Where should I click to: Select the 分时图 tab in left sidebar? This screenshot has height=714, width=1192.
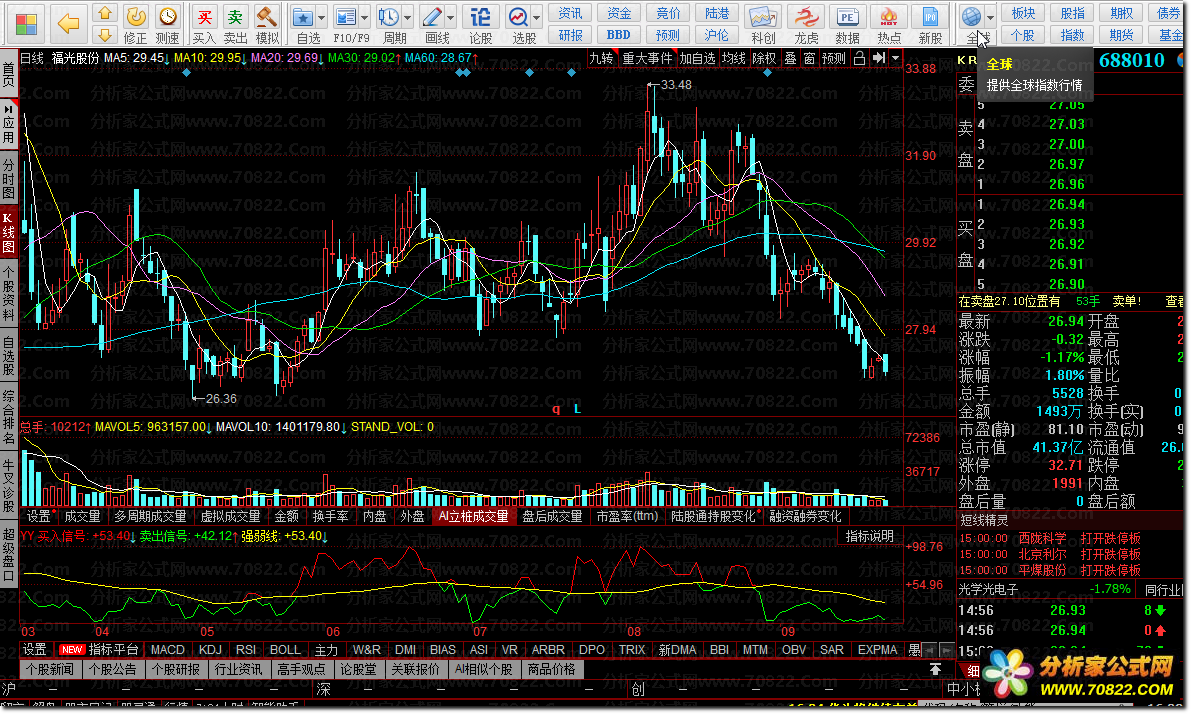point(8,177)
